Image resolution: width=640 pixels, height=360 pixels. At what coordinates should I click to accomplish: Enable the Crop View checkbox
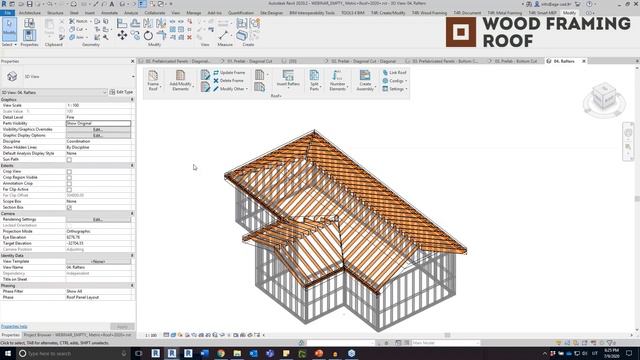[69, 171]
